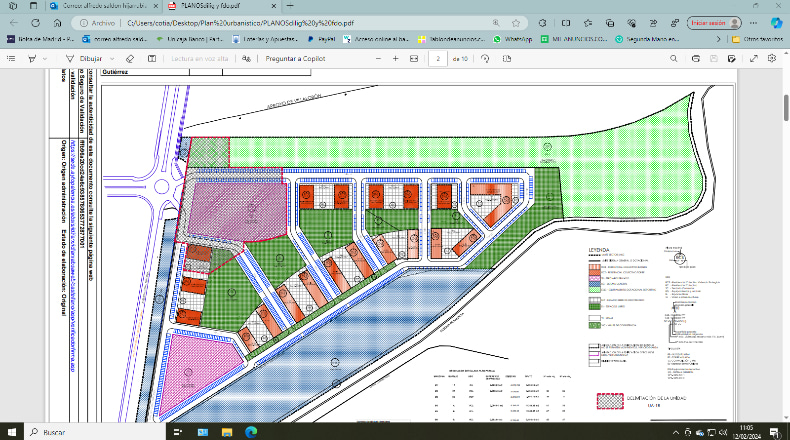790x440 pixels.
Task: Toggle the highlighter tool
Action: coord(32,58)
